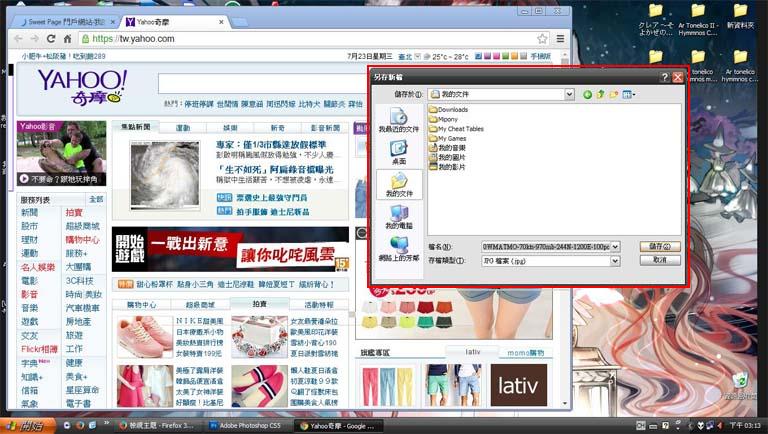768x434 pixels.
Task: Select the 運動 news tab
Action: point(183,128)
